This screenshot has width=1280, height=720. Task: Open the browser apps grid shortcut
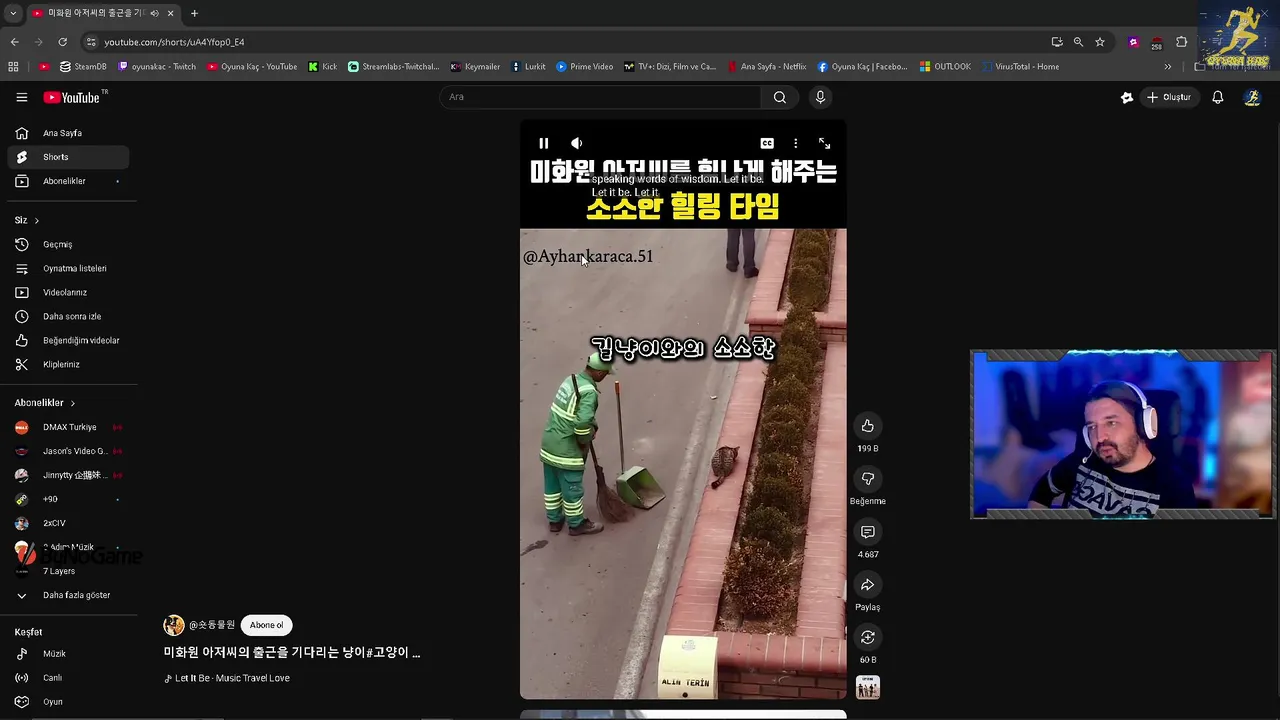point(13,67)
